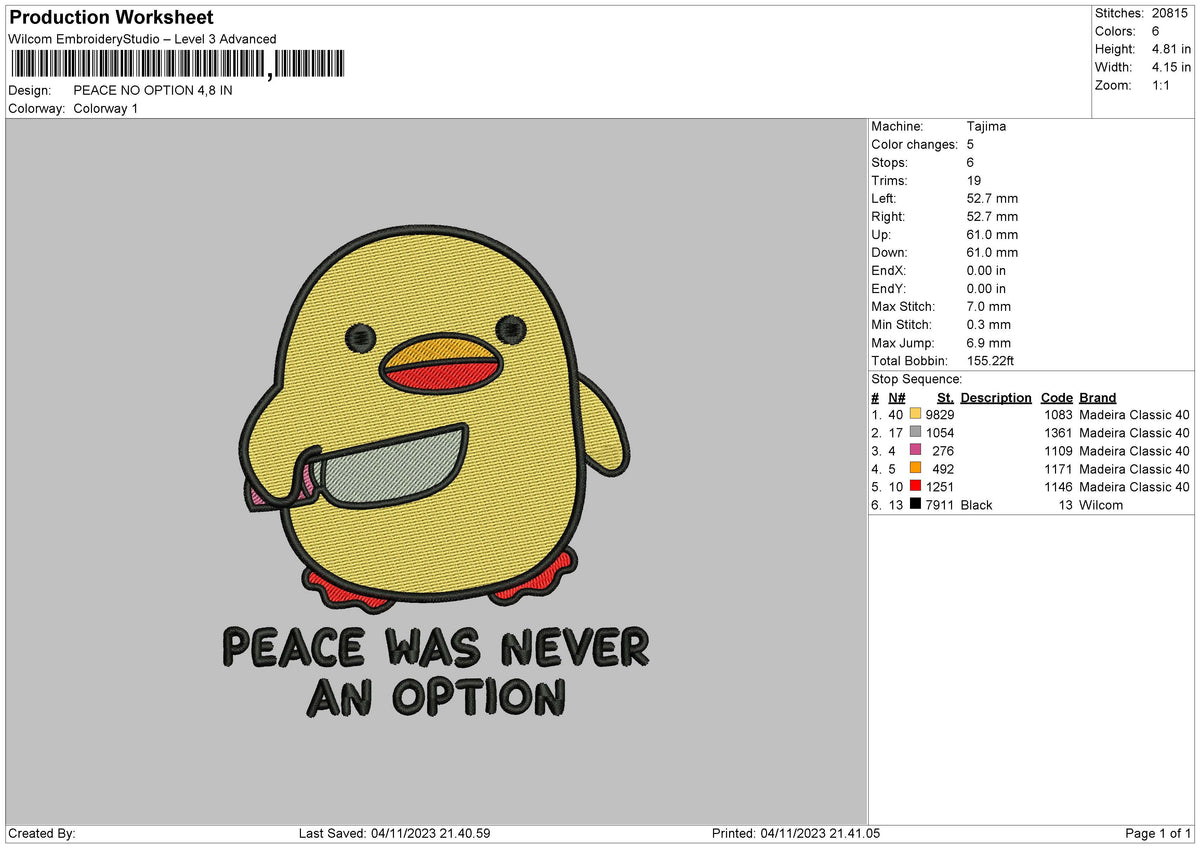
Task: Click the black swatch in stop 6
Action: coord(915,505)
